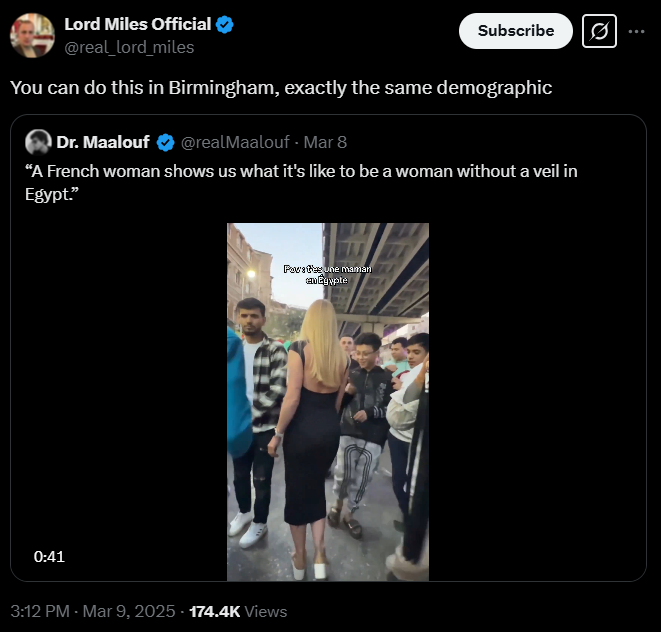Click Lord Miles' blue verified badge
661x632 pixels.
pyautogui.click(x=225, y=25)
